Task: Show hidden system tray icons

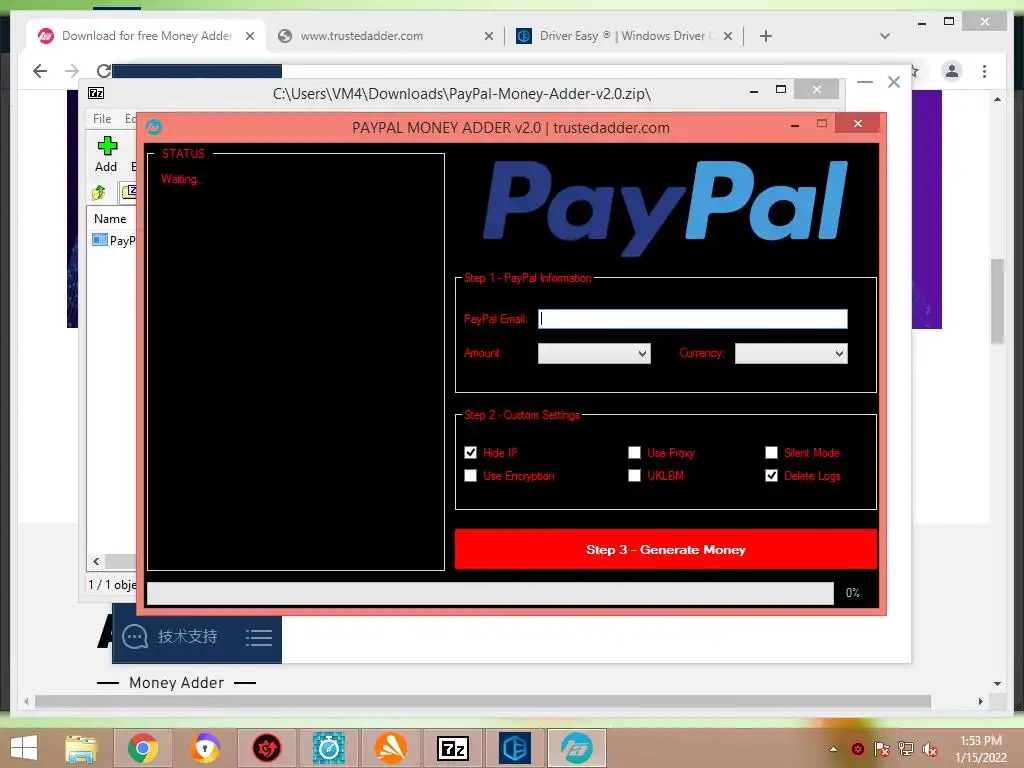Action: click(833, 749)
